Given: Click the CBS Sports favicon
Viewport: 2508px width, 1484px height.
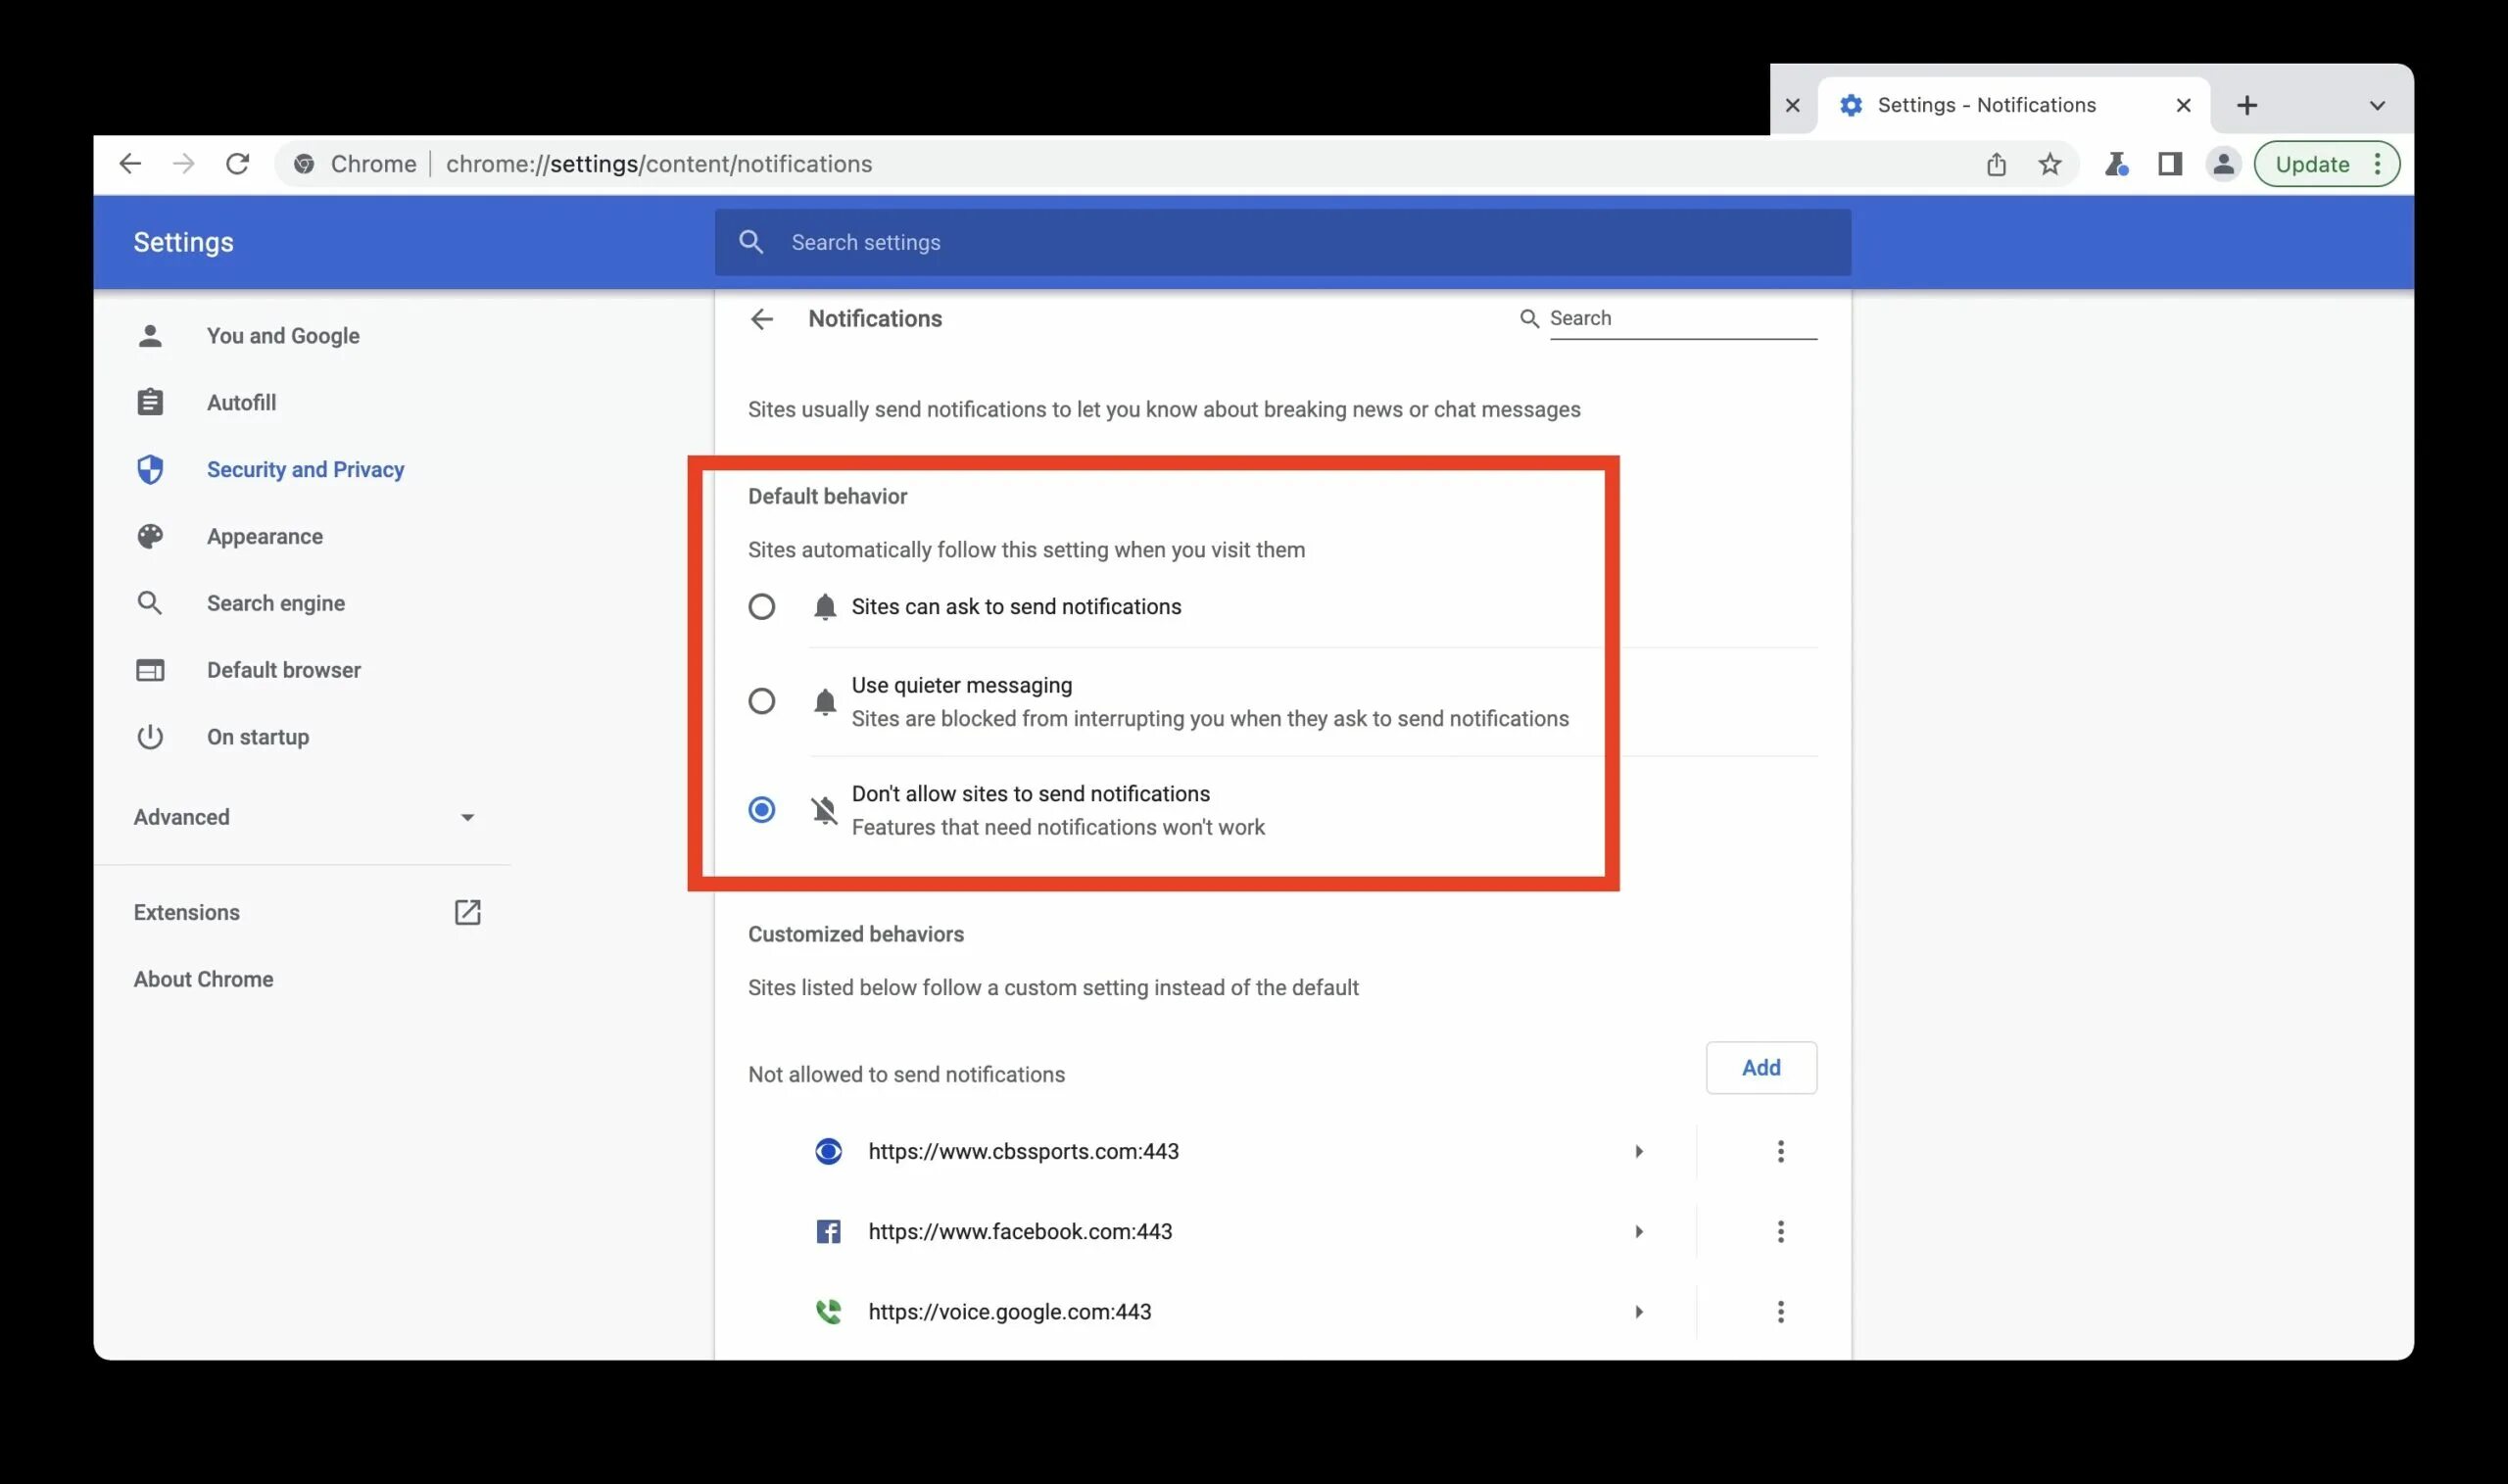Looking at the screenshot, I should pos(828,1152).
